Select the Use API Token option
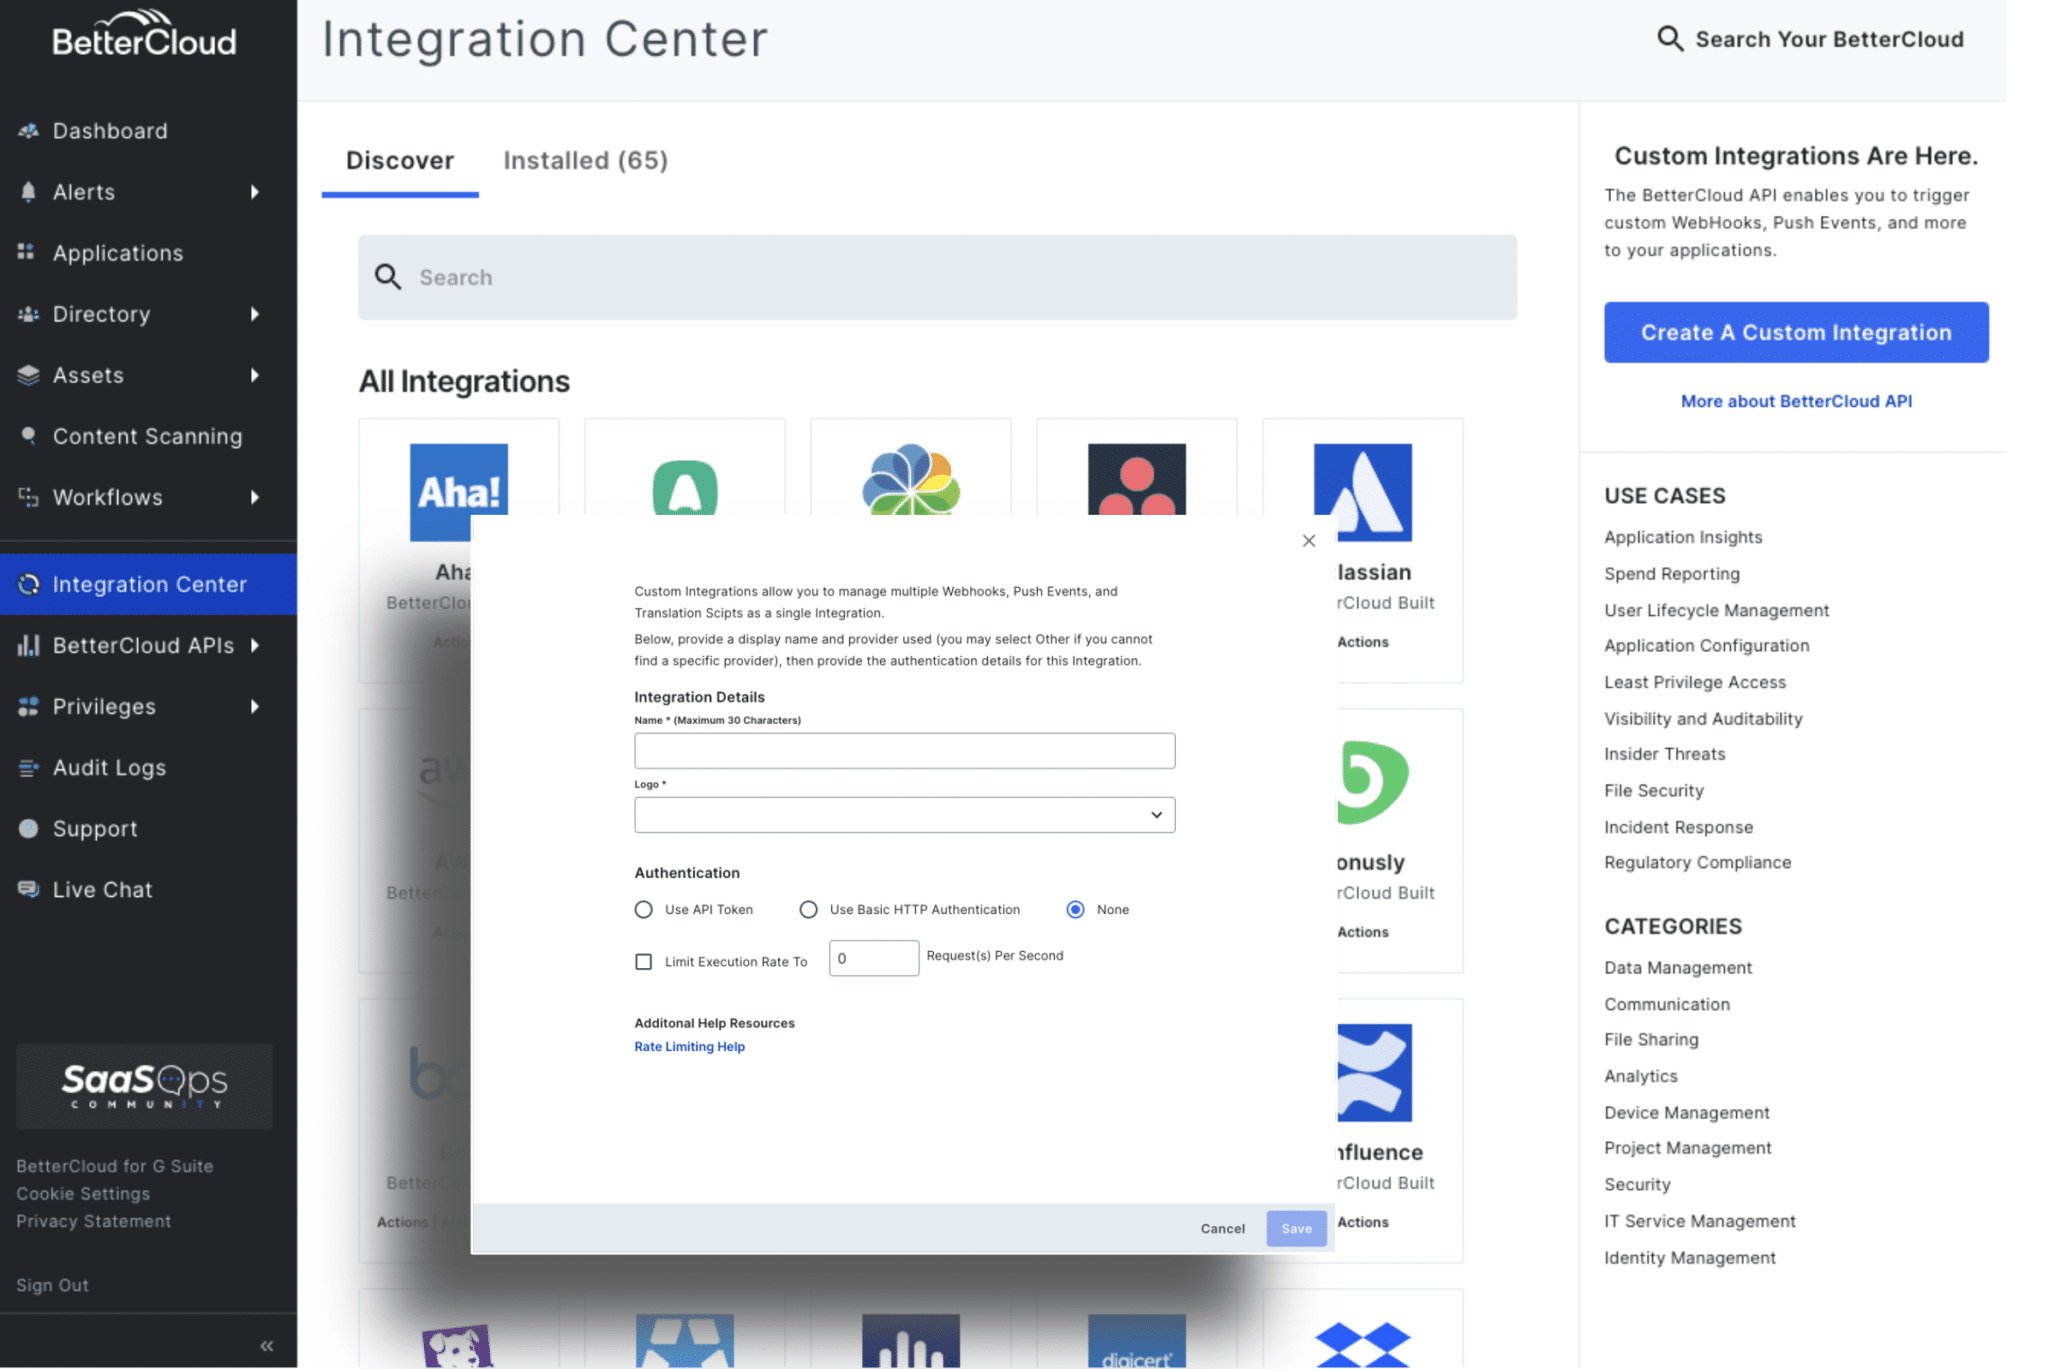 point(643,909)
